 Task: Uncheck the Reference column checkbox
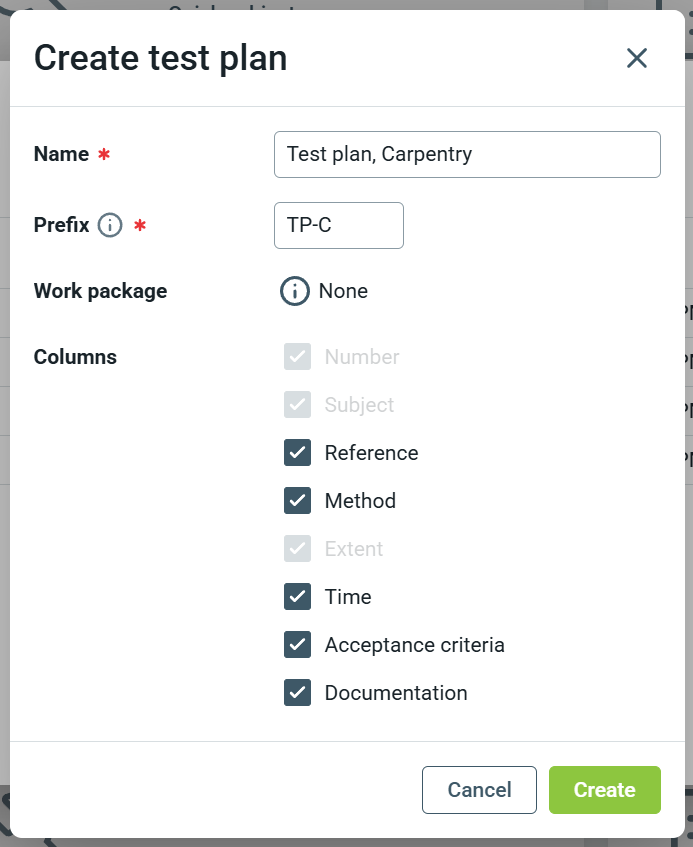[x=298, y=453]
